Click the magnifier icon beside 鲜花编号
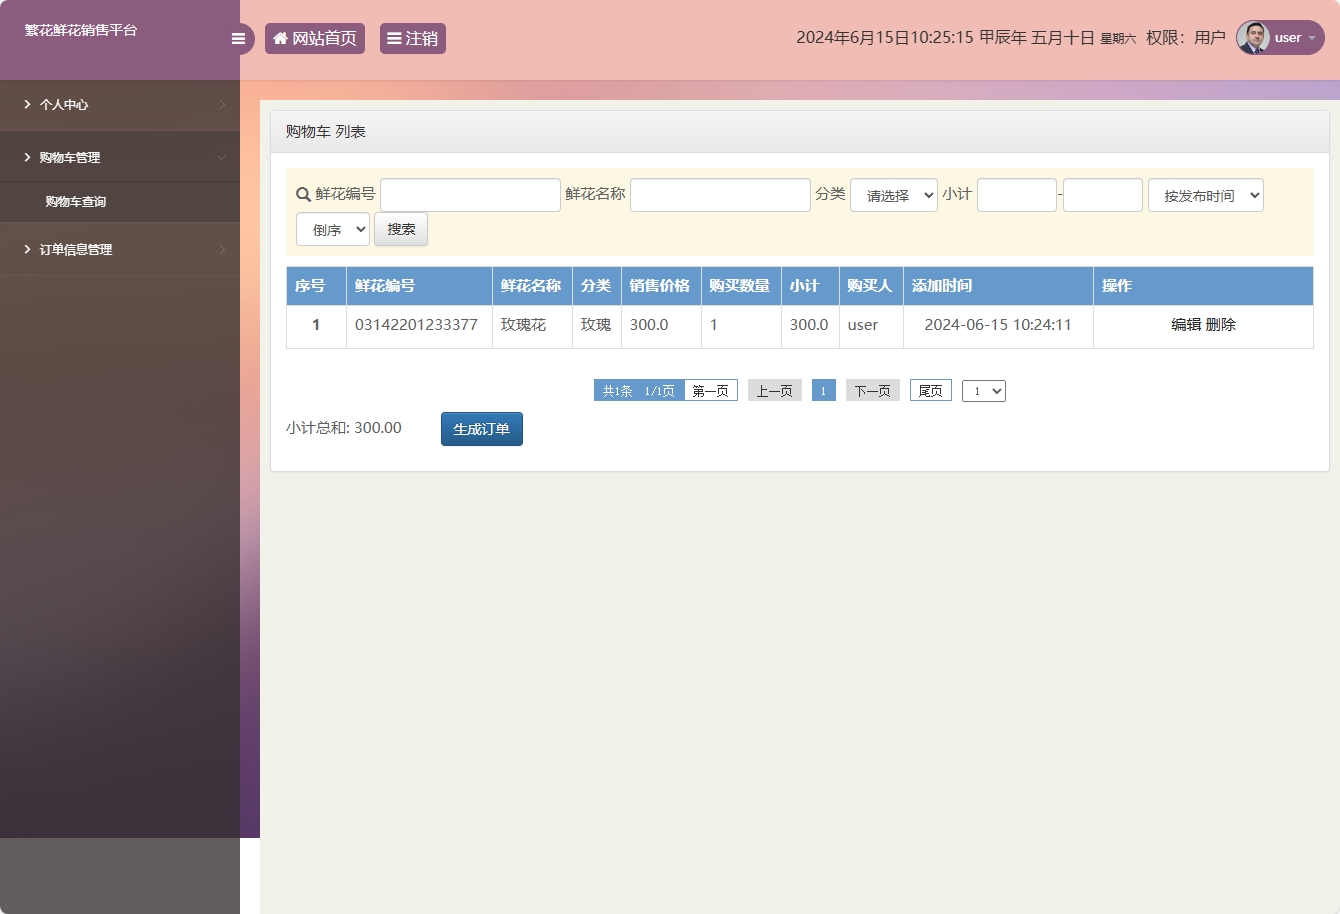This screenshot has width=1340, height=914. click(303, 195)
